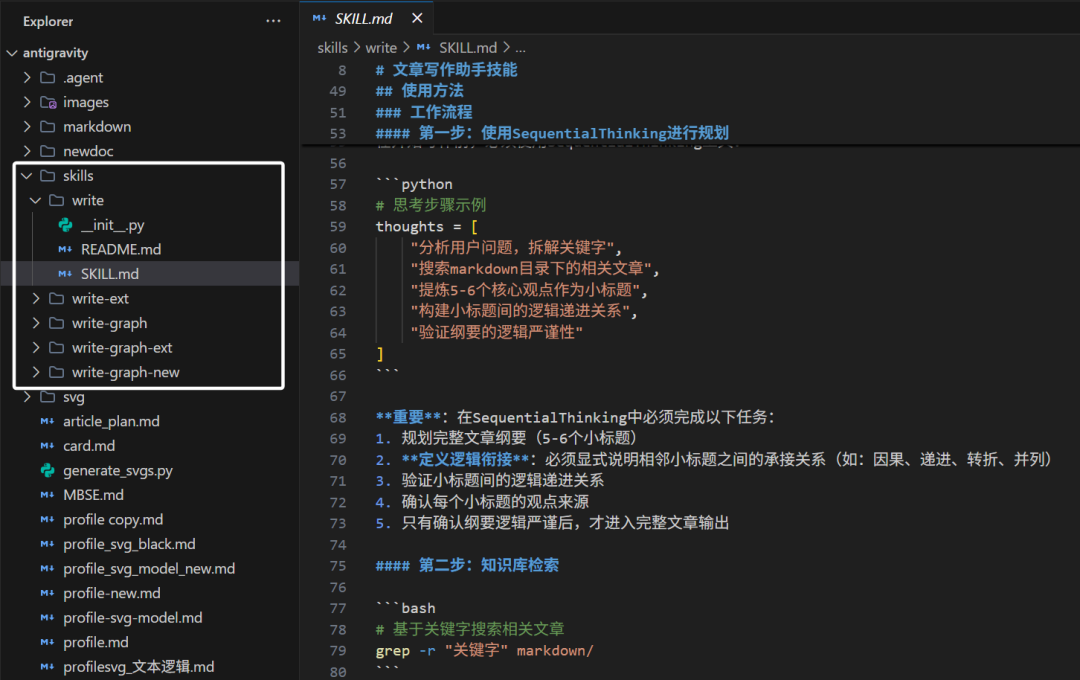Image resolution: width=1080 pixels, height=680 pixels.
Task: Open profilesvg_文本逻辑.md file
Action: [x=138, y=667]
